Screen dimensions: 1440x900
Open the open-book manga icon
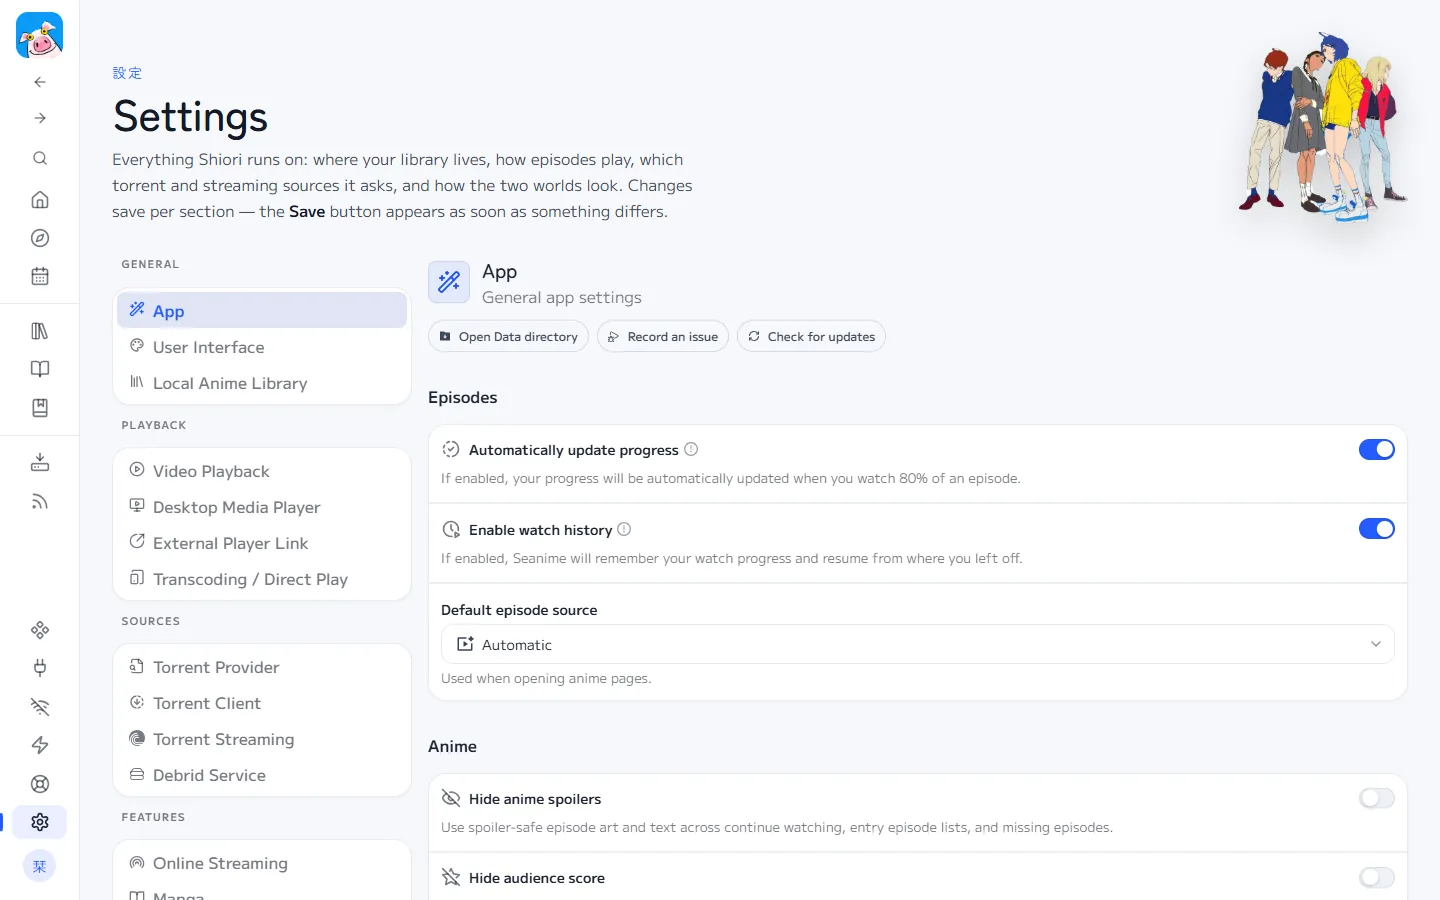click(40, 369)
